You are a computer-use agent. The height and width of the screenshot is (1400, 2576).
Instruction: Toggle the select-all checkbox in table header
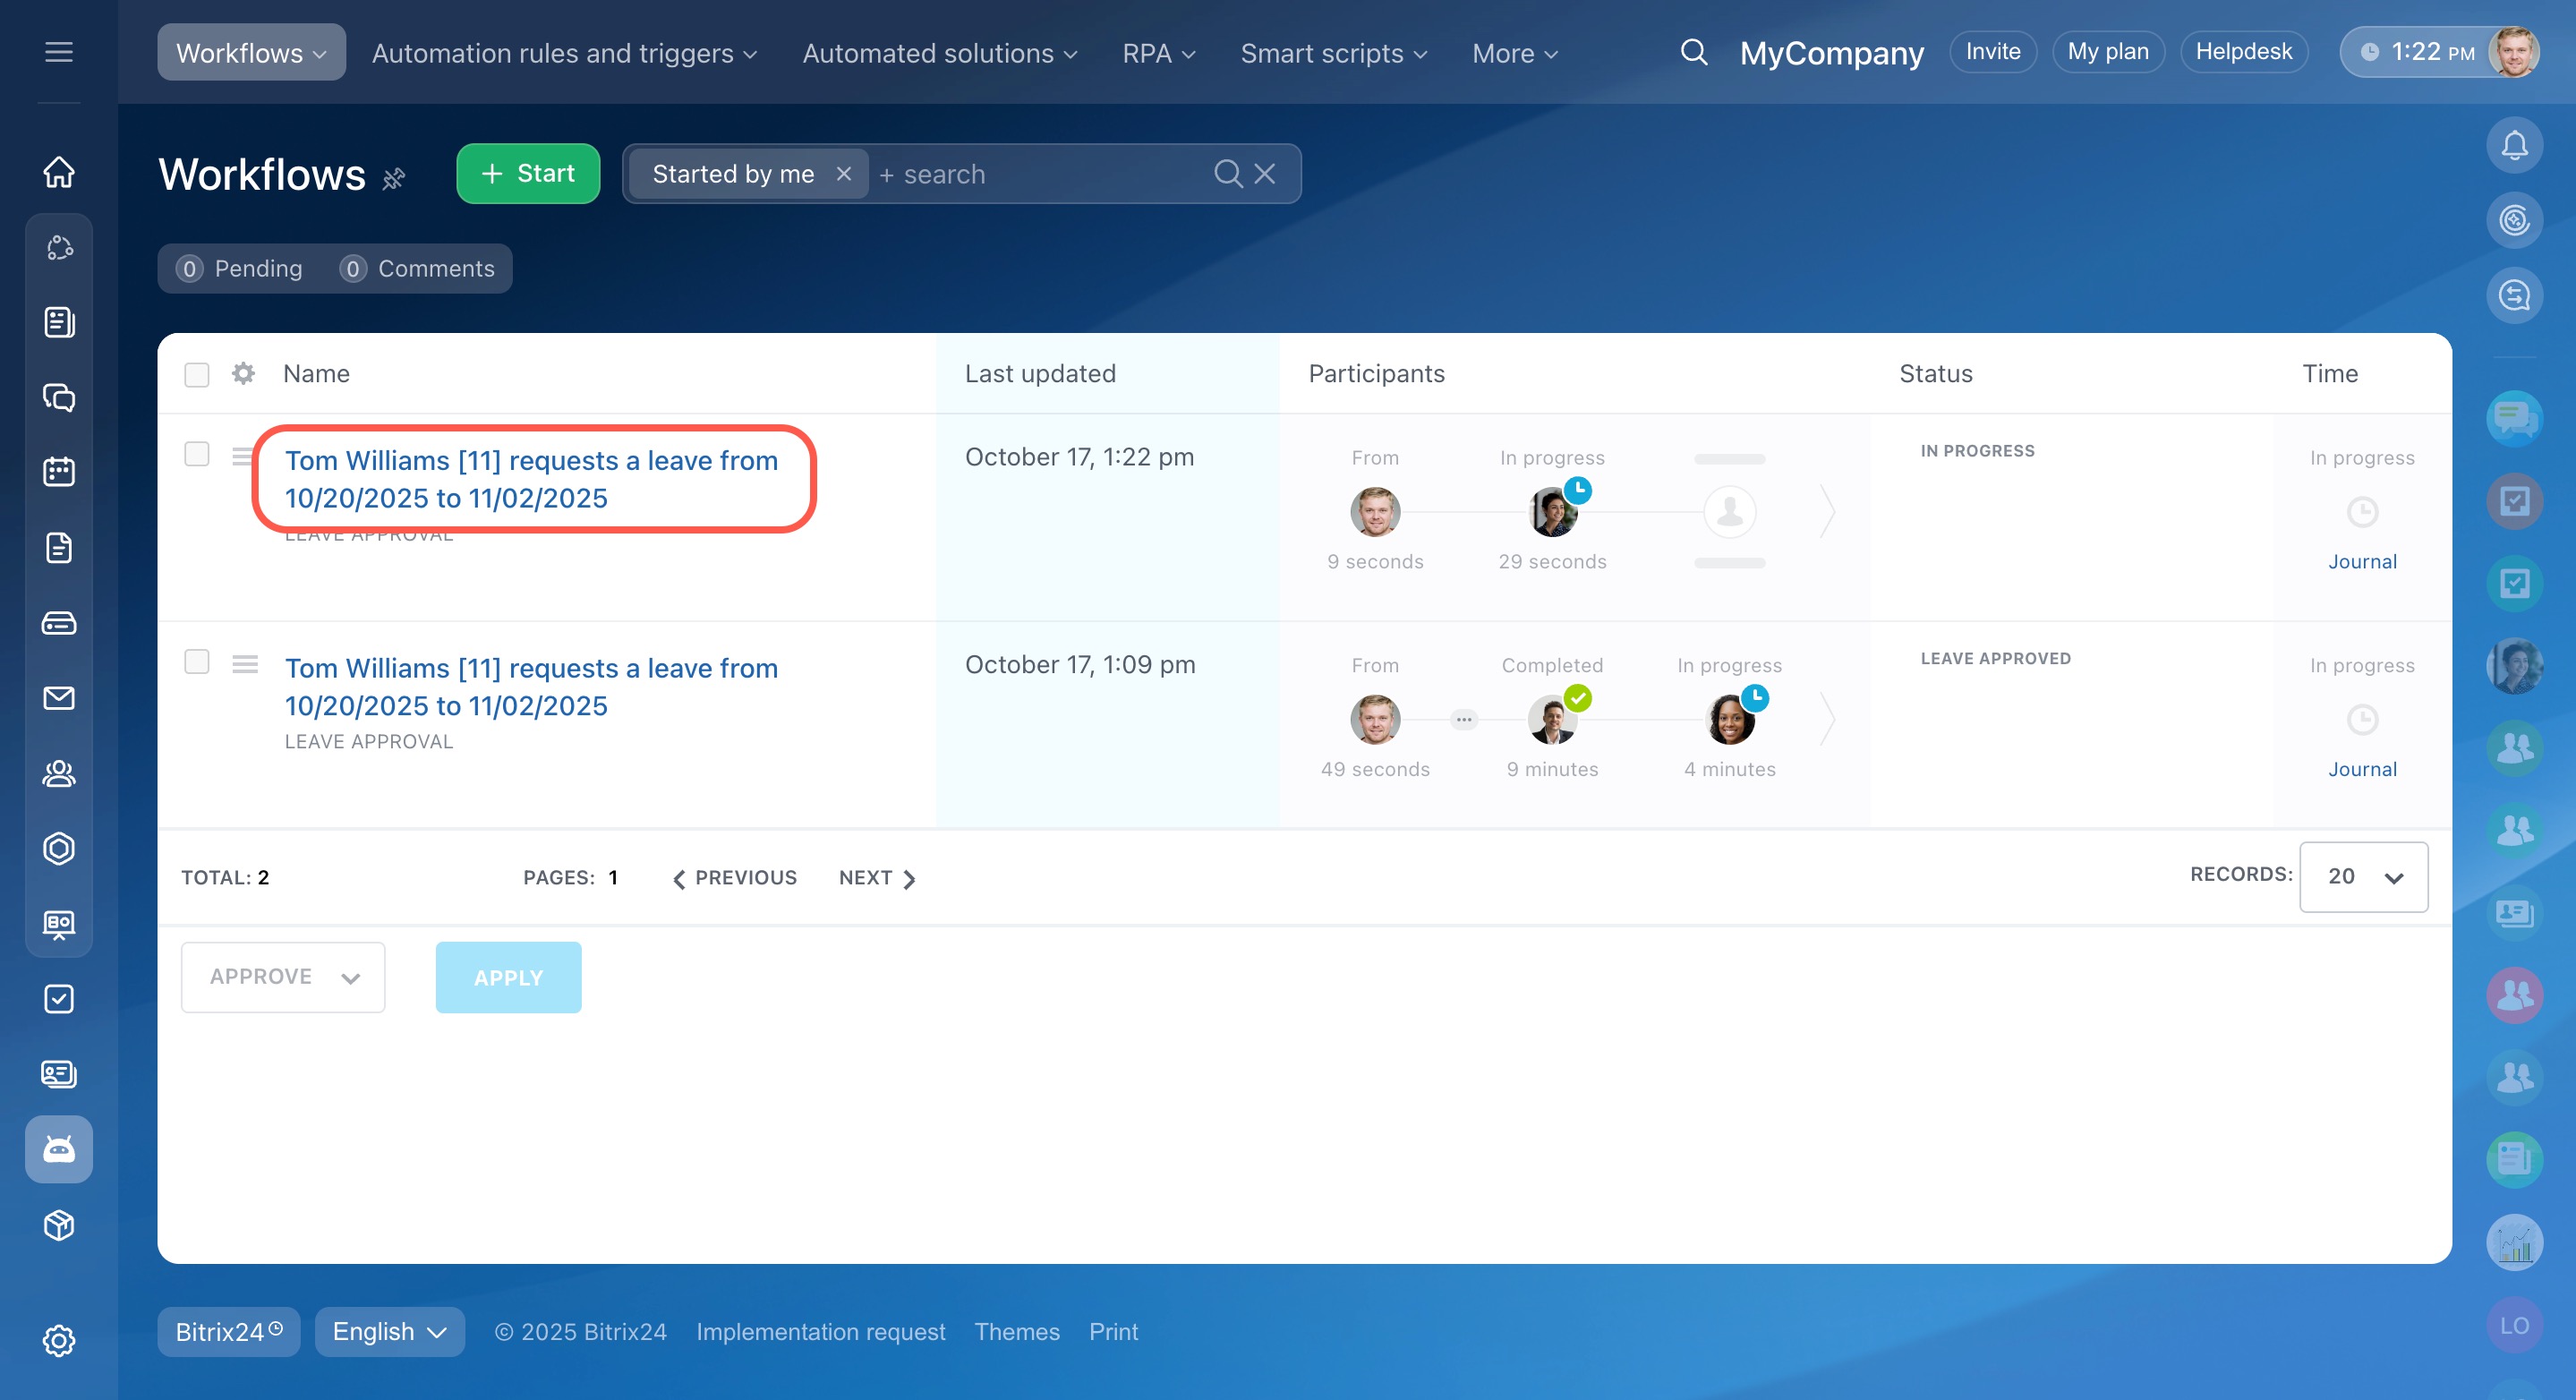[197, 374]
